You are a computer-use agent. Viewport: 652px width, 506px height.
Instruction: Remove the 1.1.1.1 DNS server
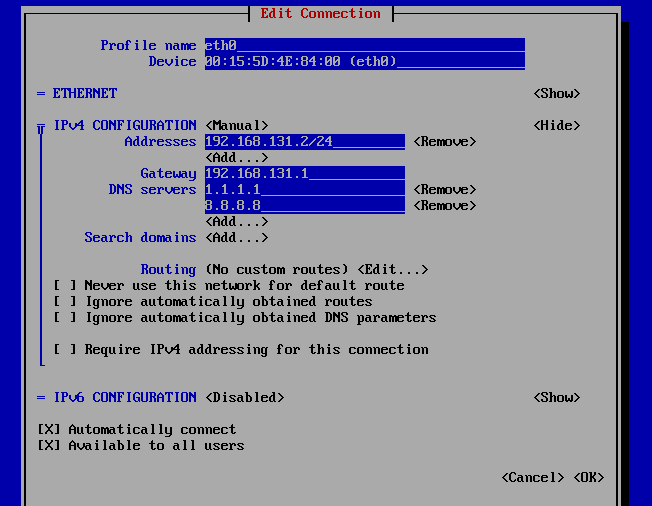tap(444, 189)
